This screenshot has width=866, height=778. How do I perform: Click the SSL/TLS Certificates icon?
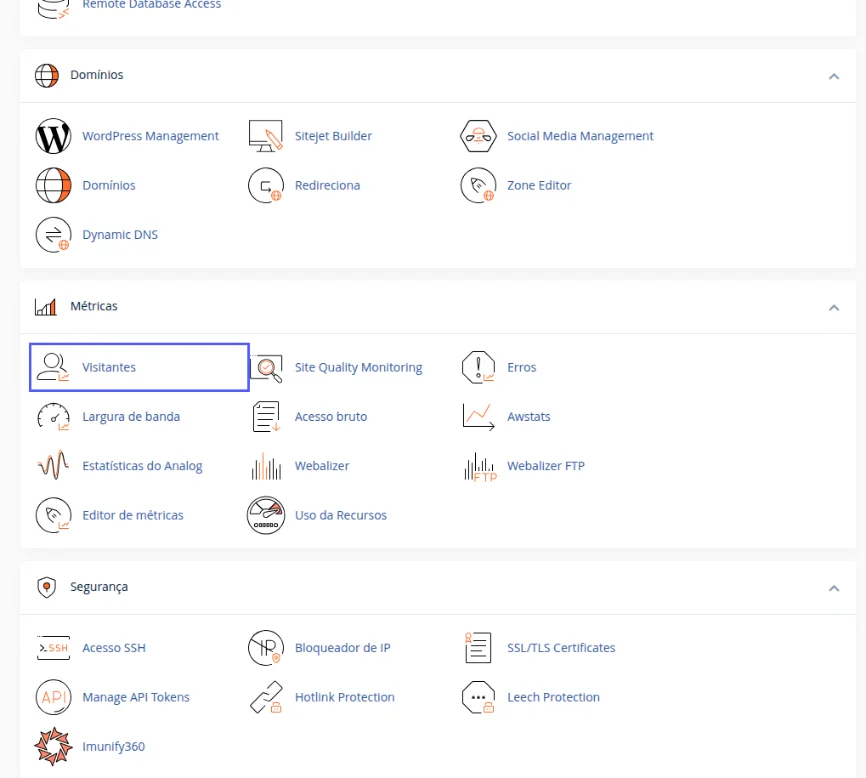pyautogui.click(x=478, y=648)
